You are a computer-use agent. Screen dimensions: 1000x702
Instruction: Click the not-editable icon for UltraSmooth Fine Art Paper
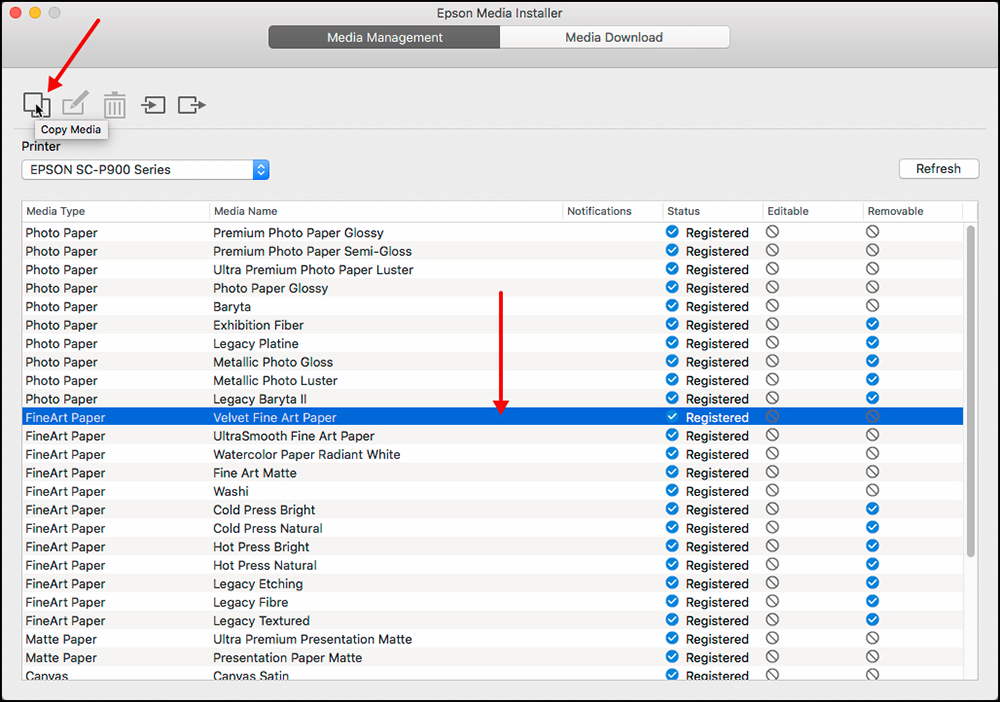[x=772, y=435]
